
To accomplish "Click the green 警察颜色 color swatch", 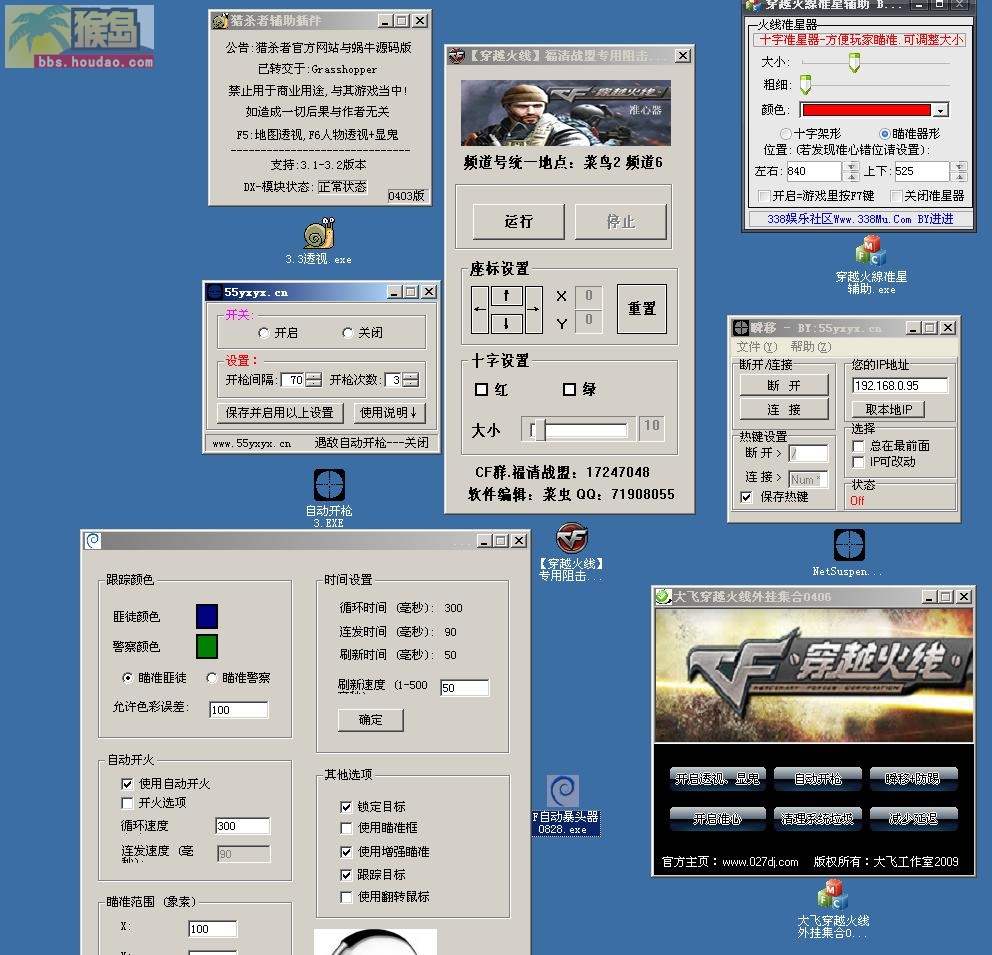I will point(207,646).
